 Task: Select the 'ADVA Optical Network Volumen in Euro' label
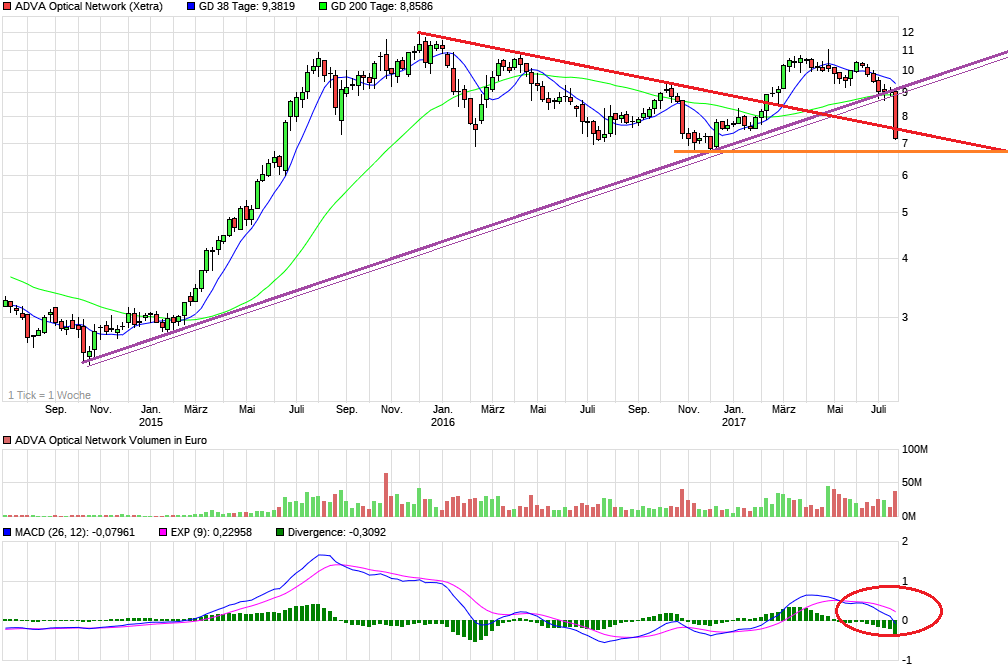(111, 440)
